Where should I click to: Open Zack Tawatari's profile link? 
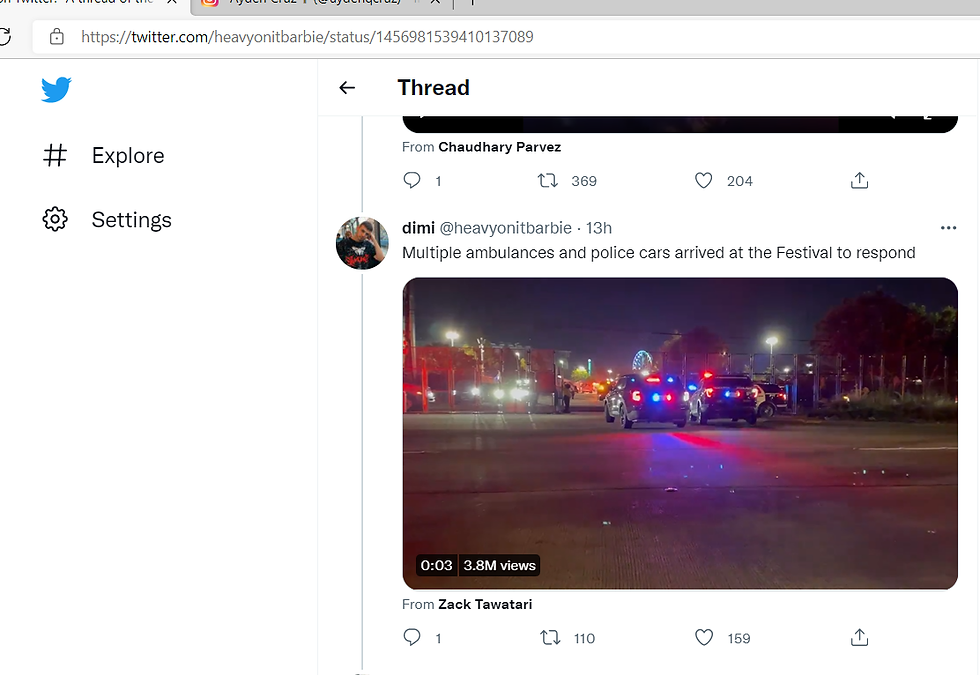pos(485,604)
